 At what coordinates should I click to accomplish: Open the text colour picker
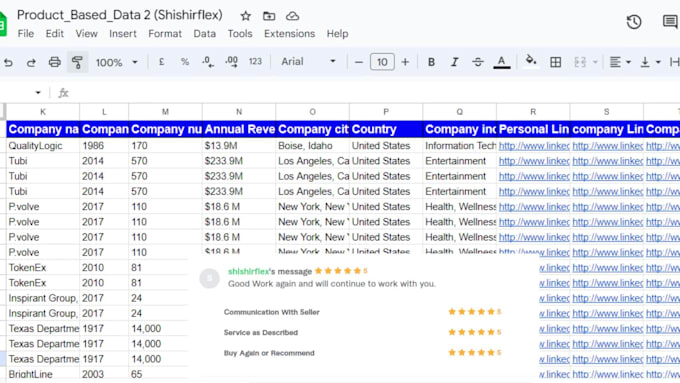point(501,62)
